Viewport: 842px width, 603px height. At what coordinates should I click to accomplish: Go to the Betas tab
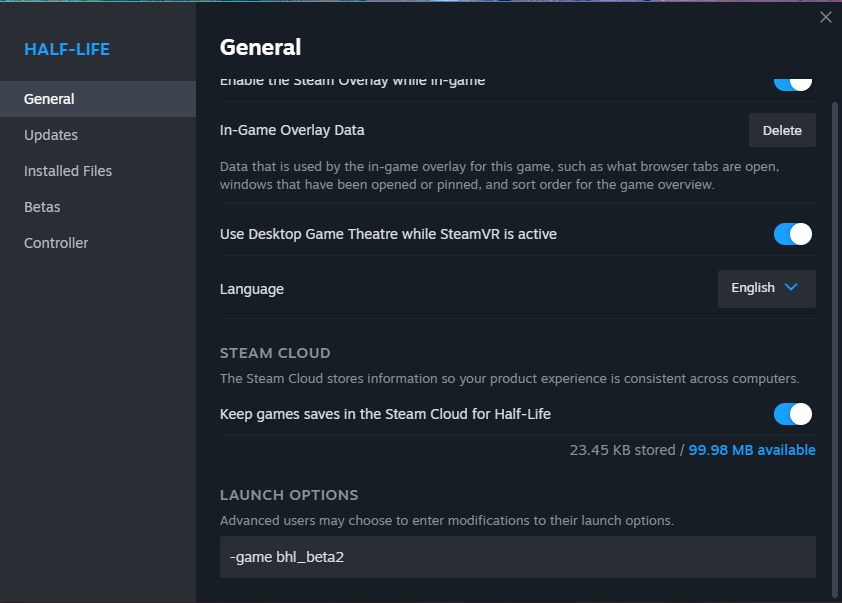42,207
